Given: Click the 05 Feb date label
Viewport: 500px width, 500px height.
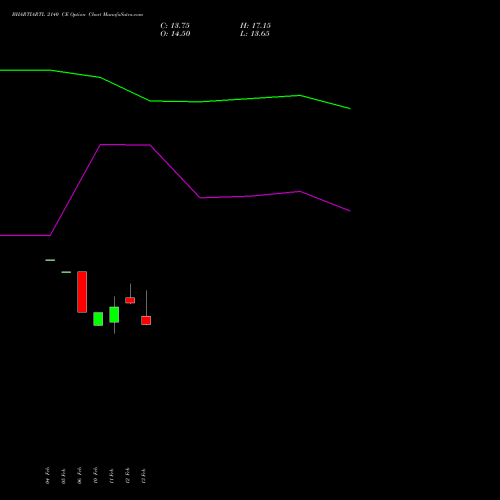Looking at the screenshot, I should point(63,476).
